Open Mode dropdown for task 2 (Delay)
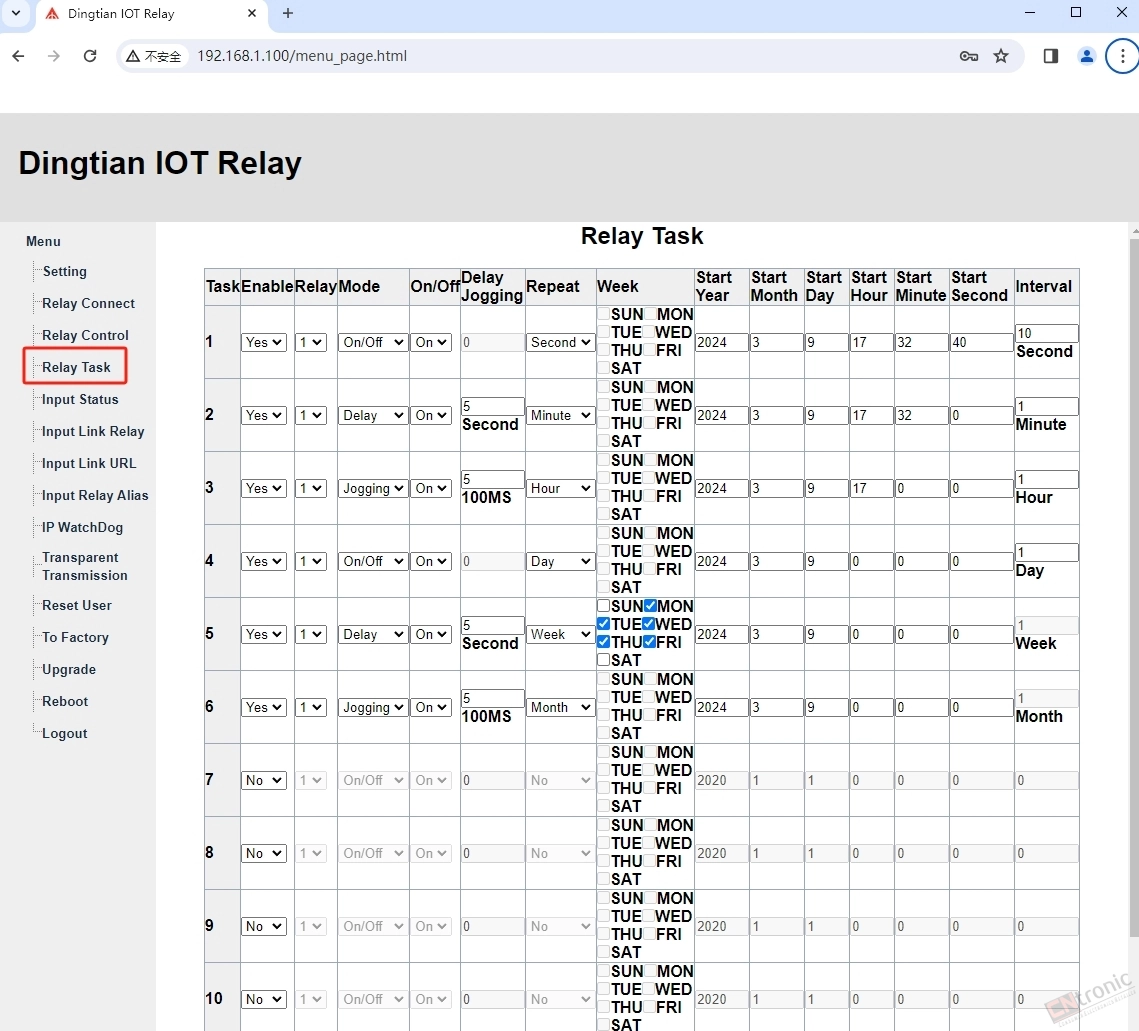This screenshot has width=1139, height=1031. click(373, 415)
